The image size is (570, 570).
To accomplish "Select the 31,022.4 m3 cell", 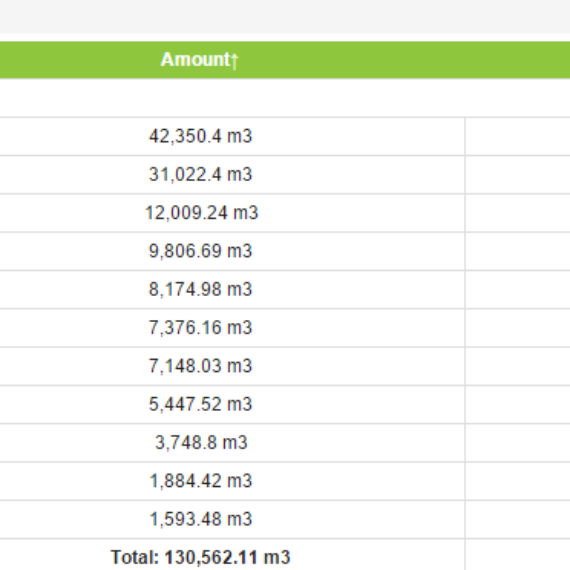I will coord(200,174).
